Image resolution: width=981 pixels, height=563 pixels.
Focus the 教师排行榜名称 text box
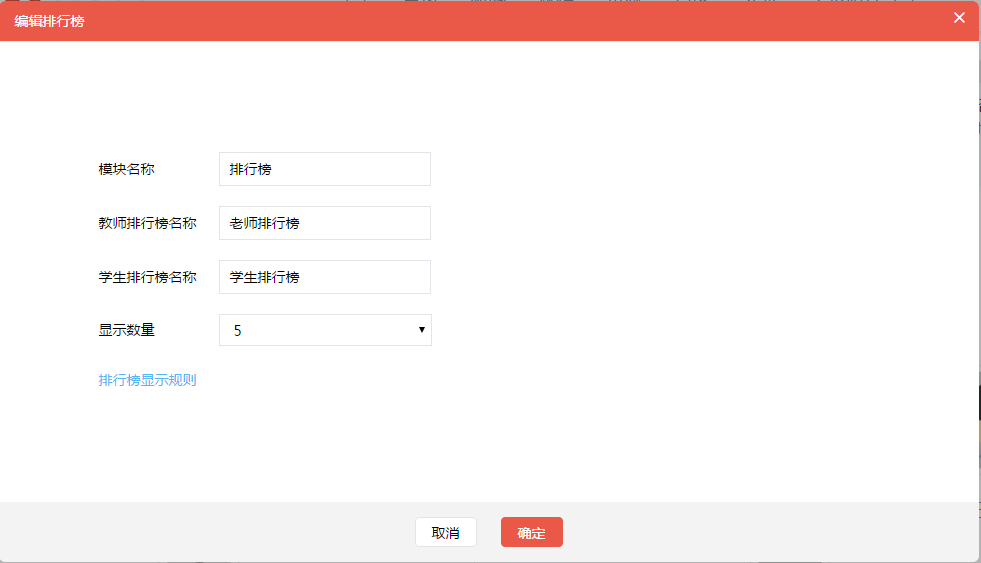(325, 223)
